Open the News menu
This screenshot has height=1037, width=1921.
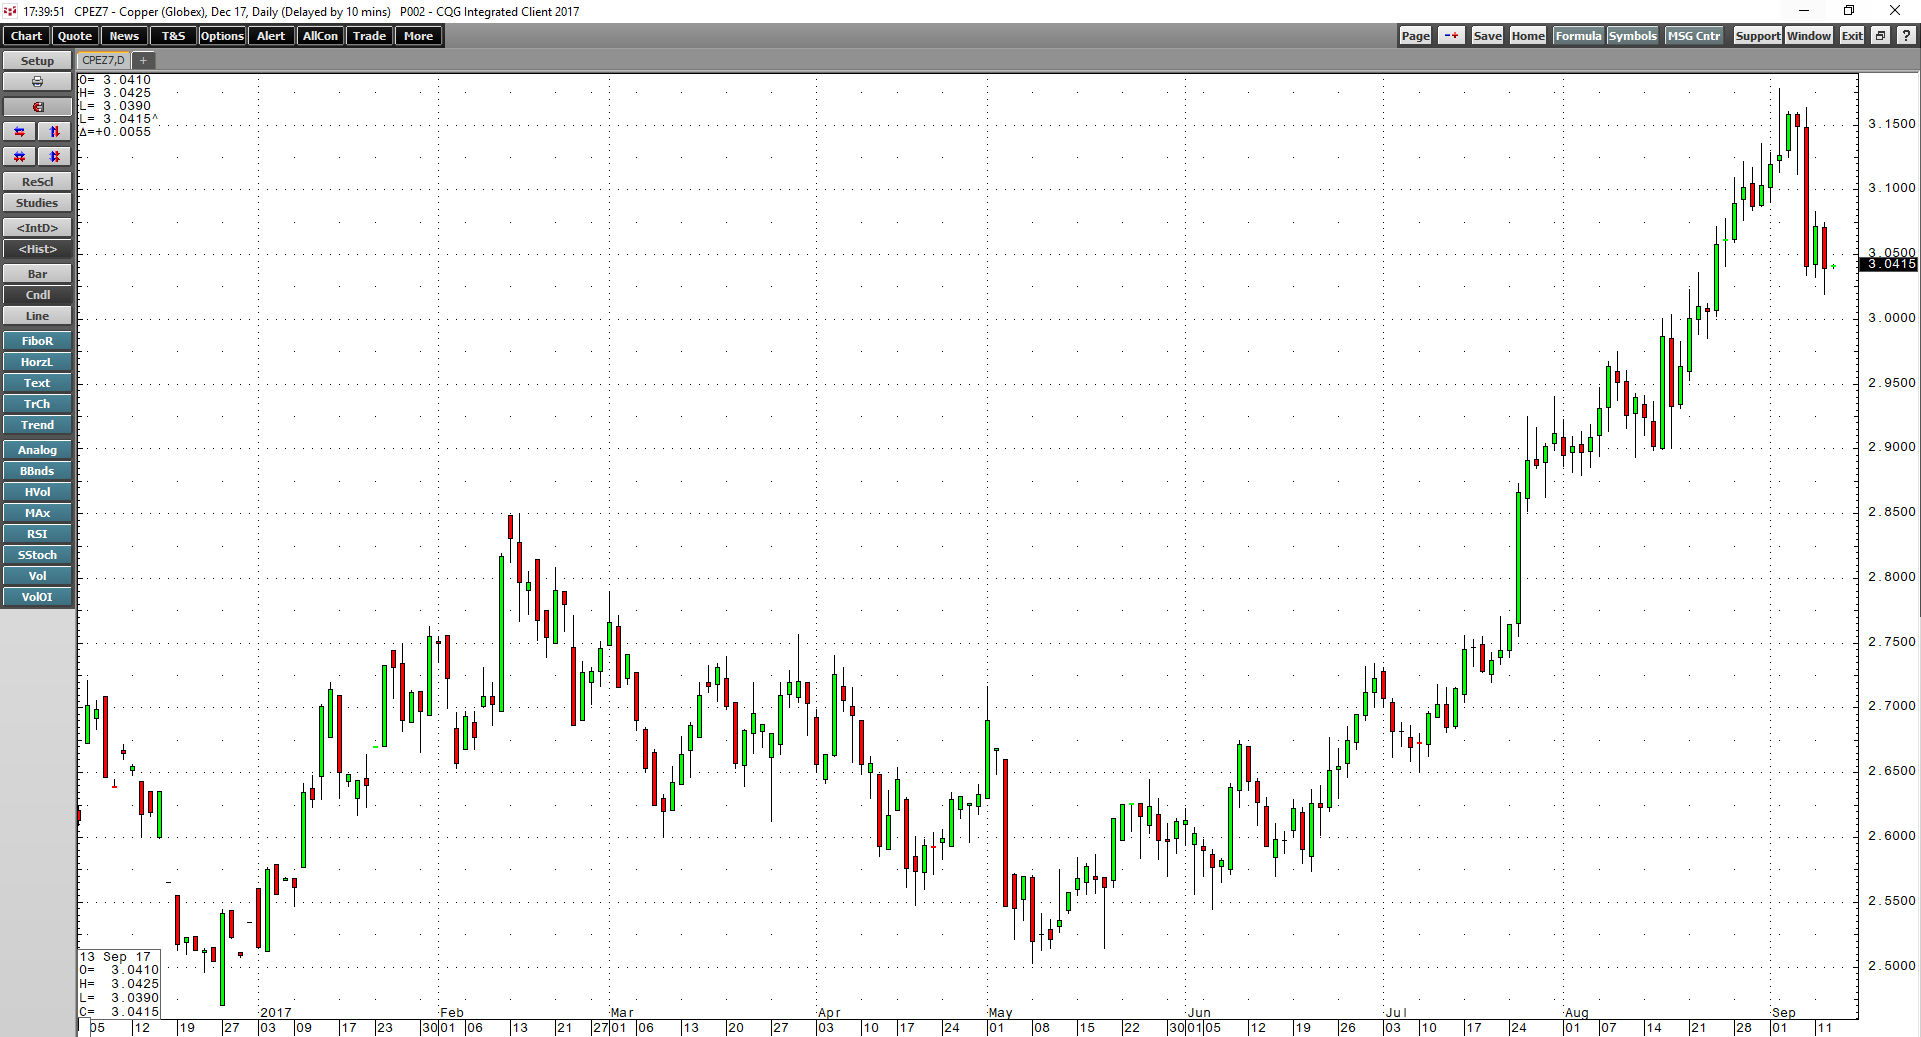click(124, 36)
